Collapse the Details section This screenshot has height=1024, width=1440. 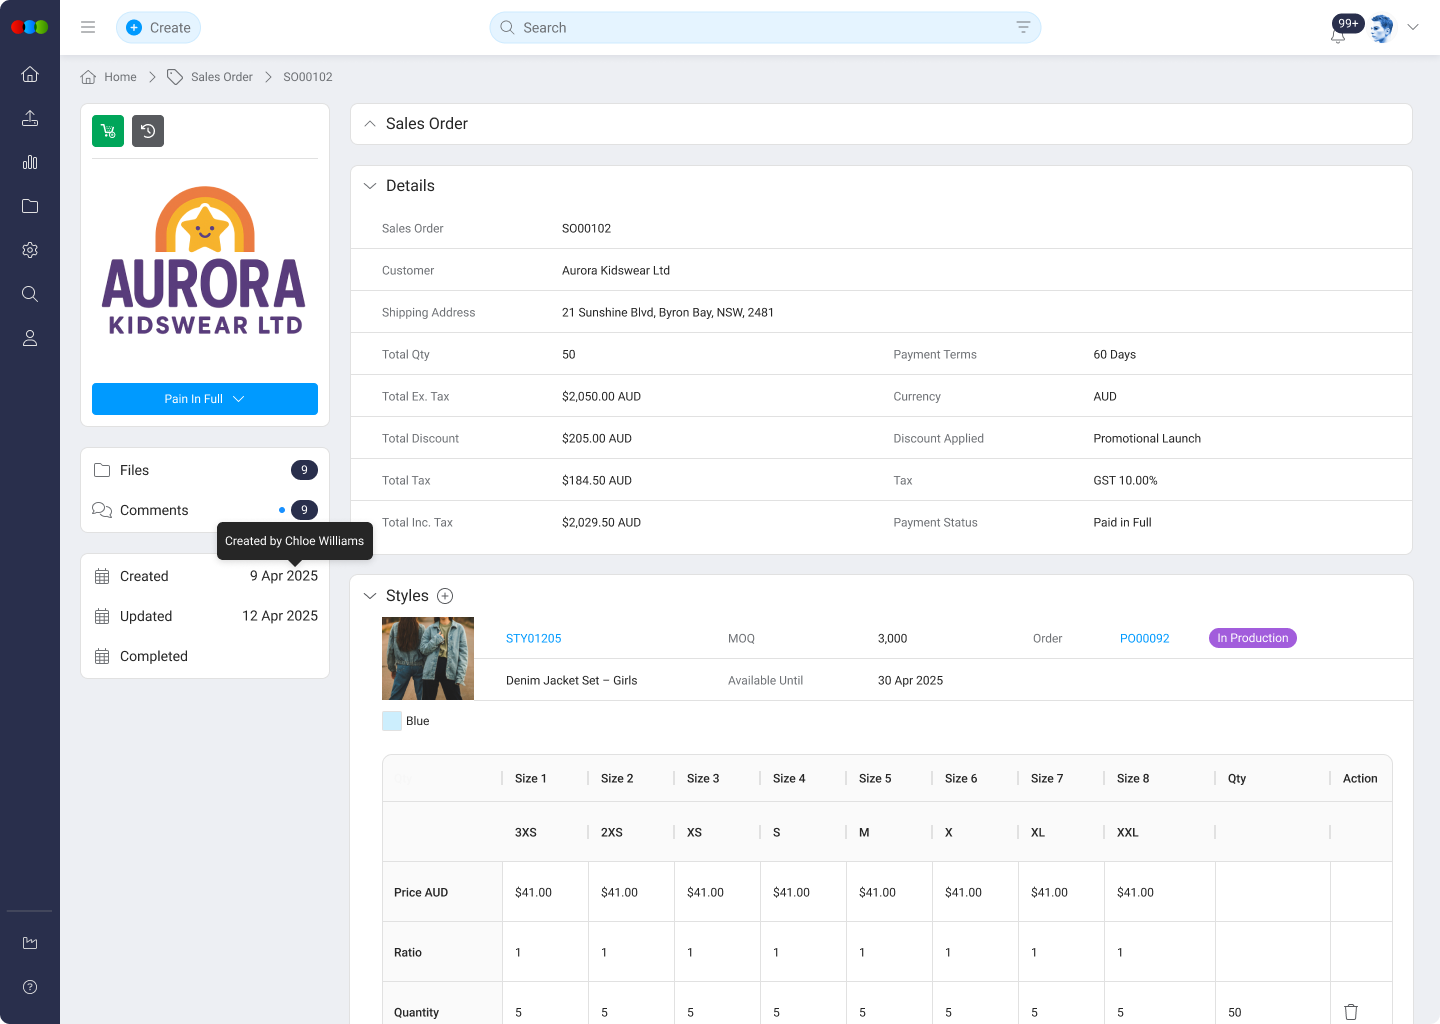point(370,186)
